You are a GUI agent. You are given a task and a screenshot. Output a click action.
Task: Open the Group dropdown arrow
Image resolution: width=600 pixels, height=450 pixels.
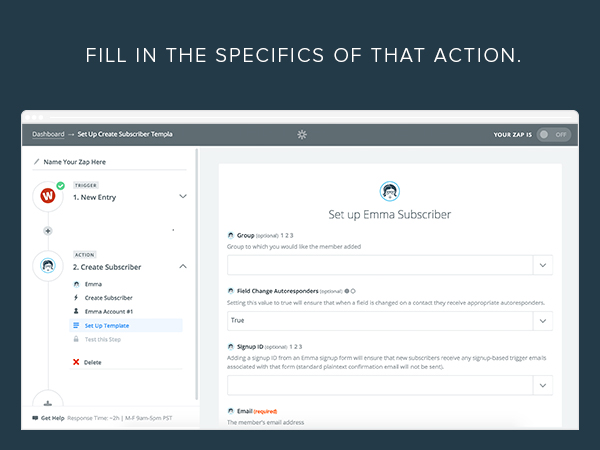tap(543, 265)
